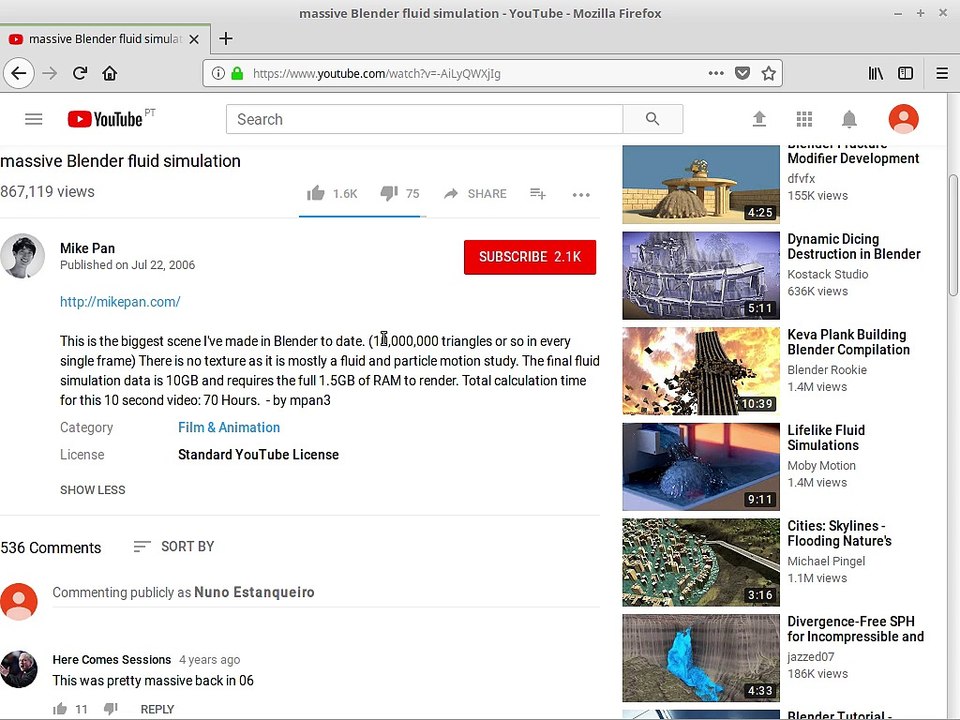
Task: Open the Modifier Development video thumbnail
Action: pyautogui.click(x=701, y=184)
